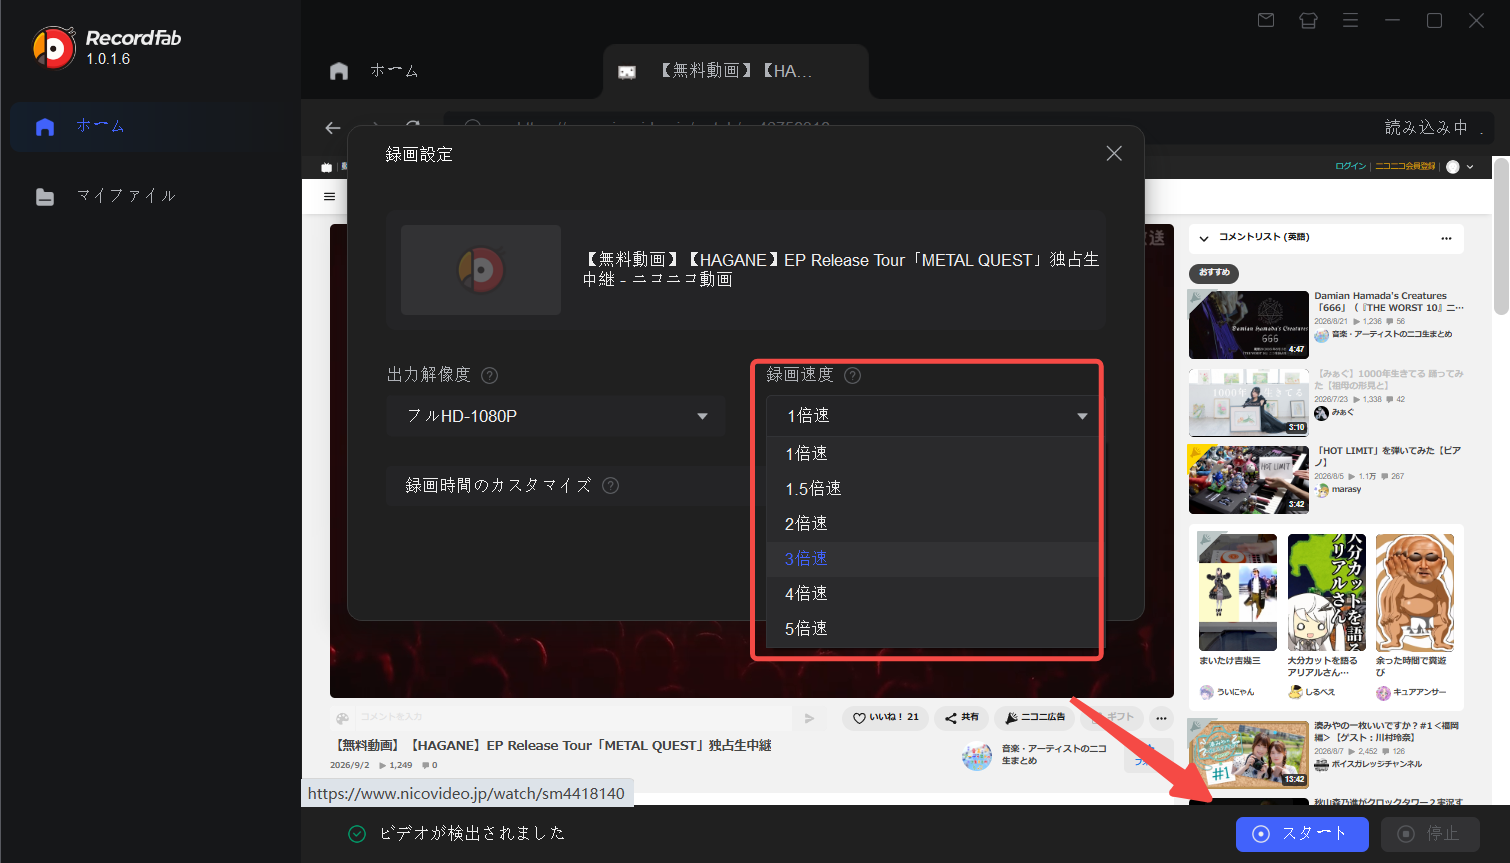
Task: Click the comment send arrow icon
Action: [x=809, y=718]
